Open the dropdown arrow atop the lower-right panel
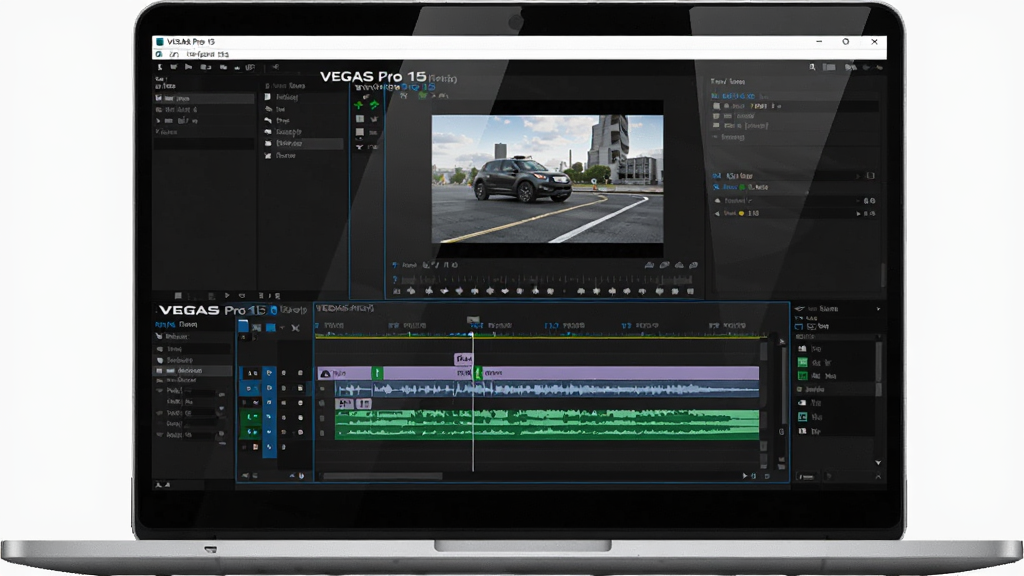 878,309
